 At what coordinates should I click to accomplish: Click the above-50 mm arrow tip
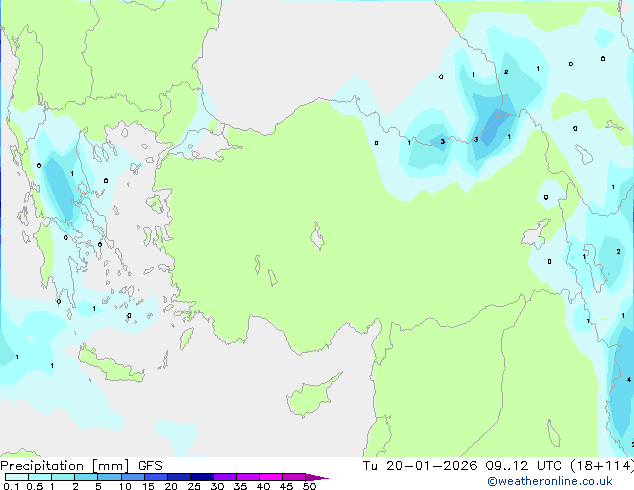pyautogui.click(x=317, y=477)
